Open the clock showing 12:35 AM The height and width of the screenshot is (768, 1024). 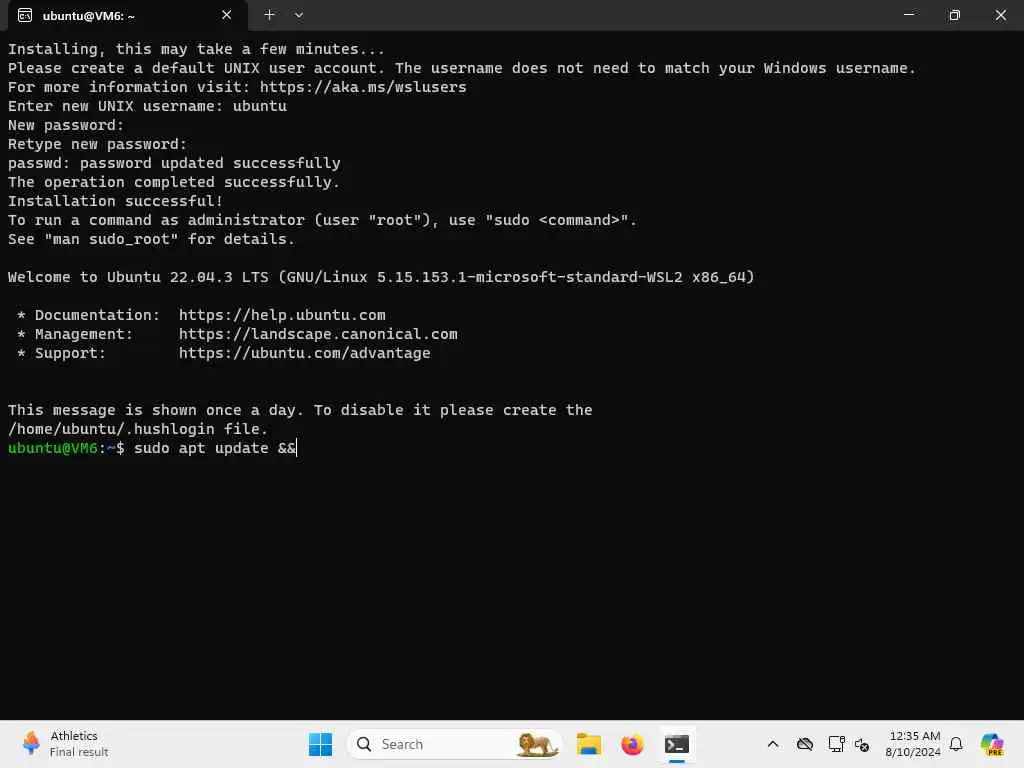tap(913, 744)
